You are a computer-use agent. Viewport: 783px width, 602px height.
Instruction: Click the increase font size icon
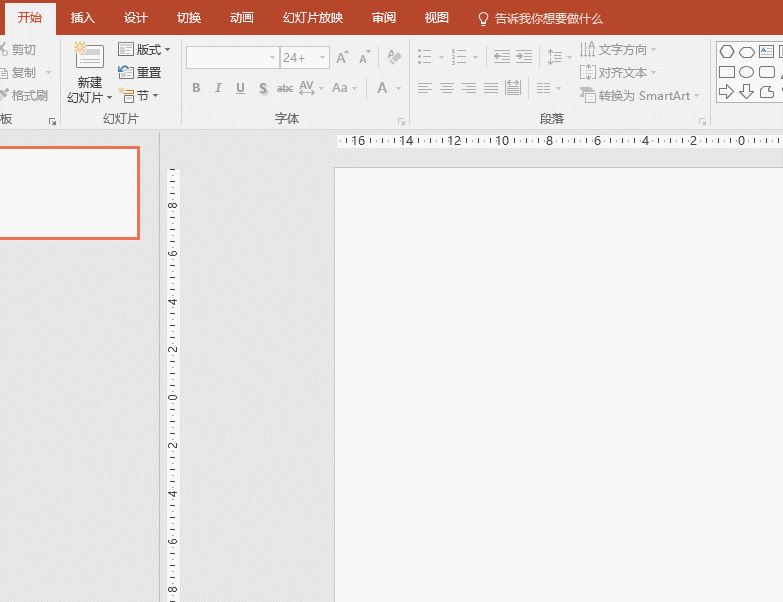(343, 58)
